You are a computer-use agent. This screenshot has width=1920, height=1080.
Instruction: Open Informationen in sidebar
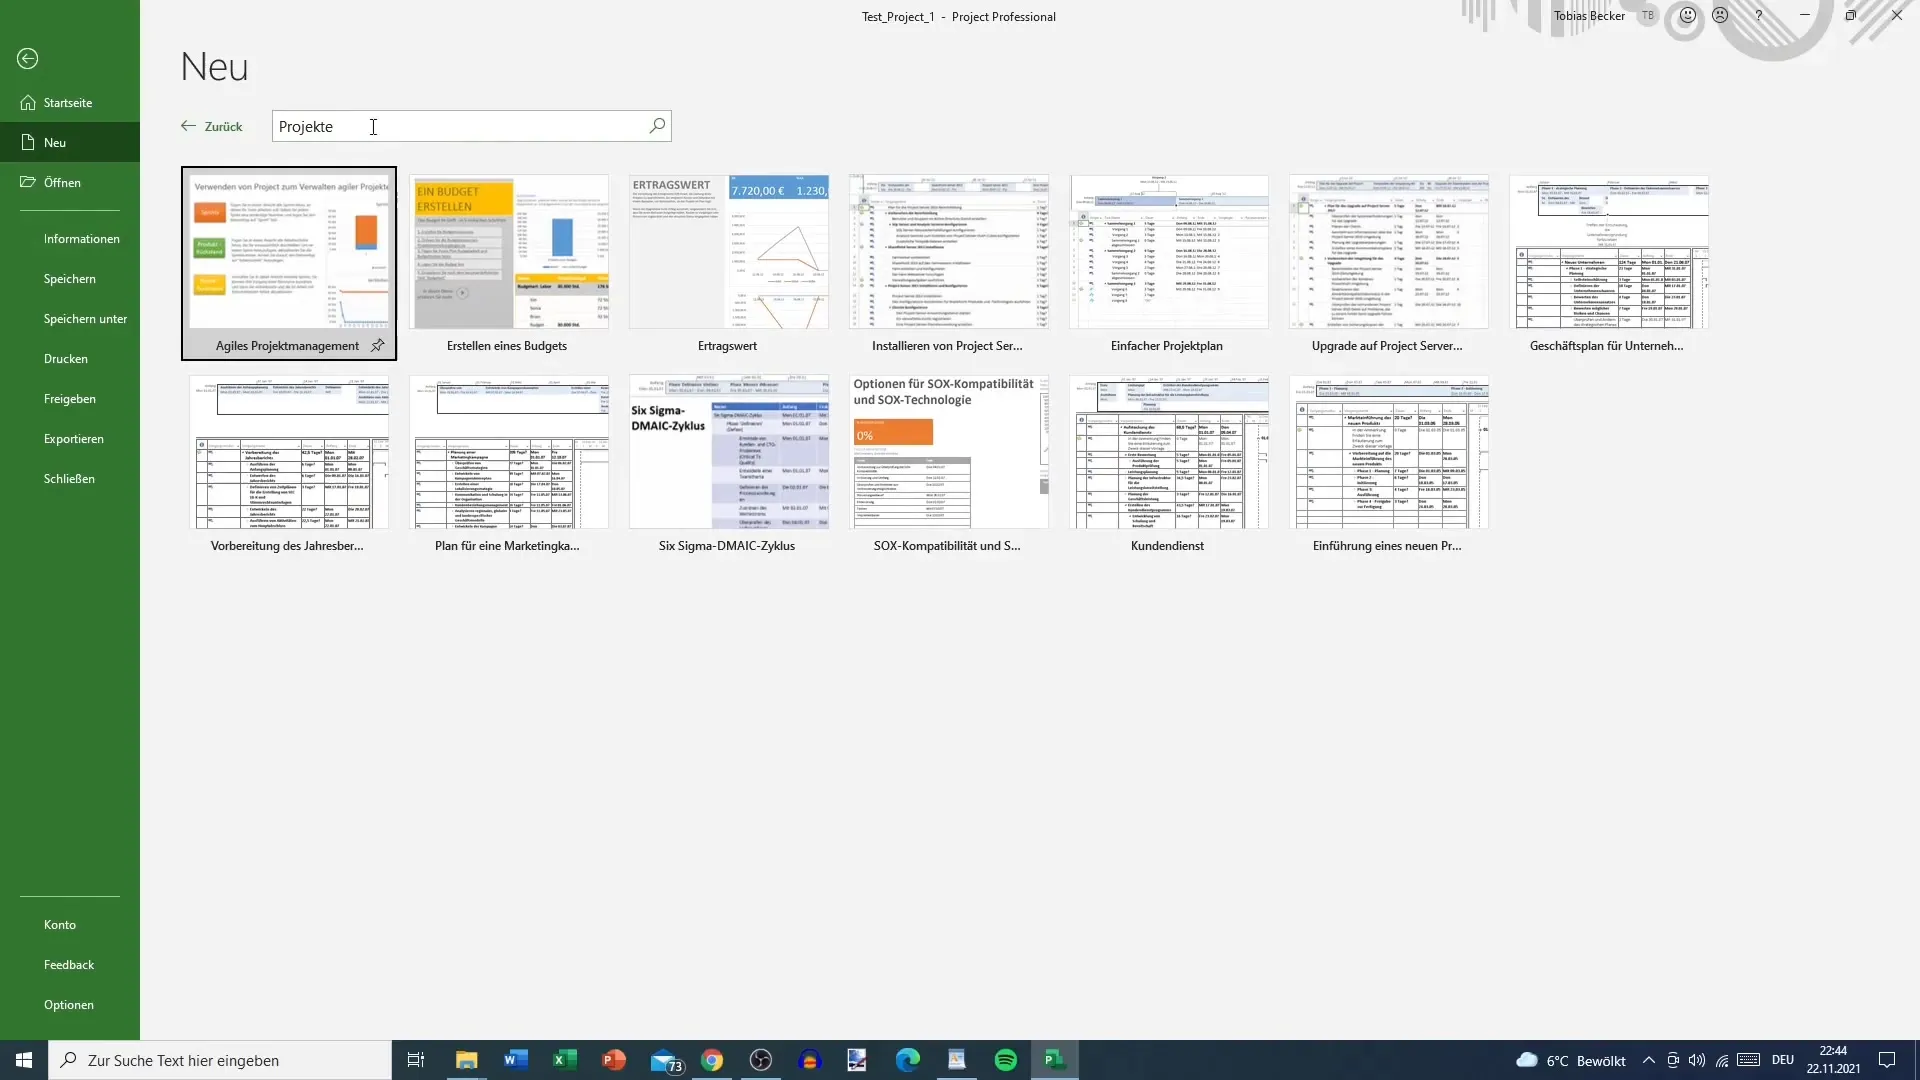click(x=70, y=238)
